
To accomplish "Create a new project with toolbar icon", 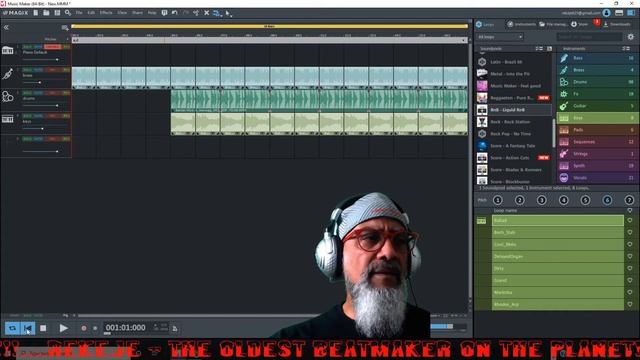I will coord(36,13).
